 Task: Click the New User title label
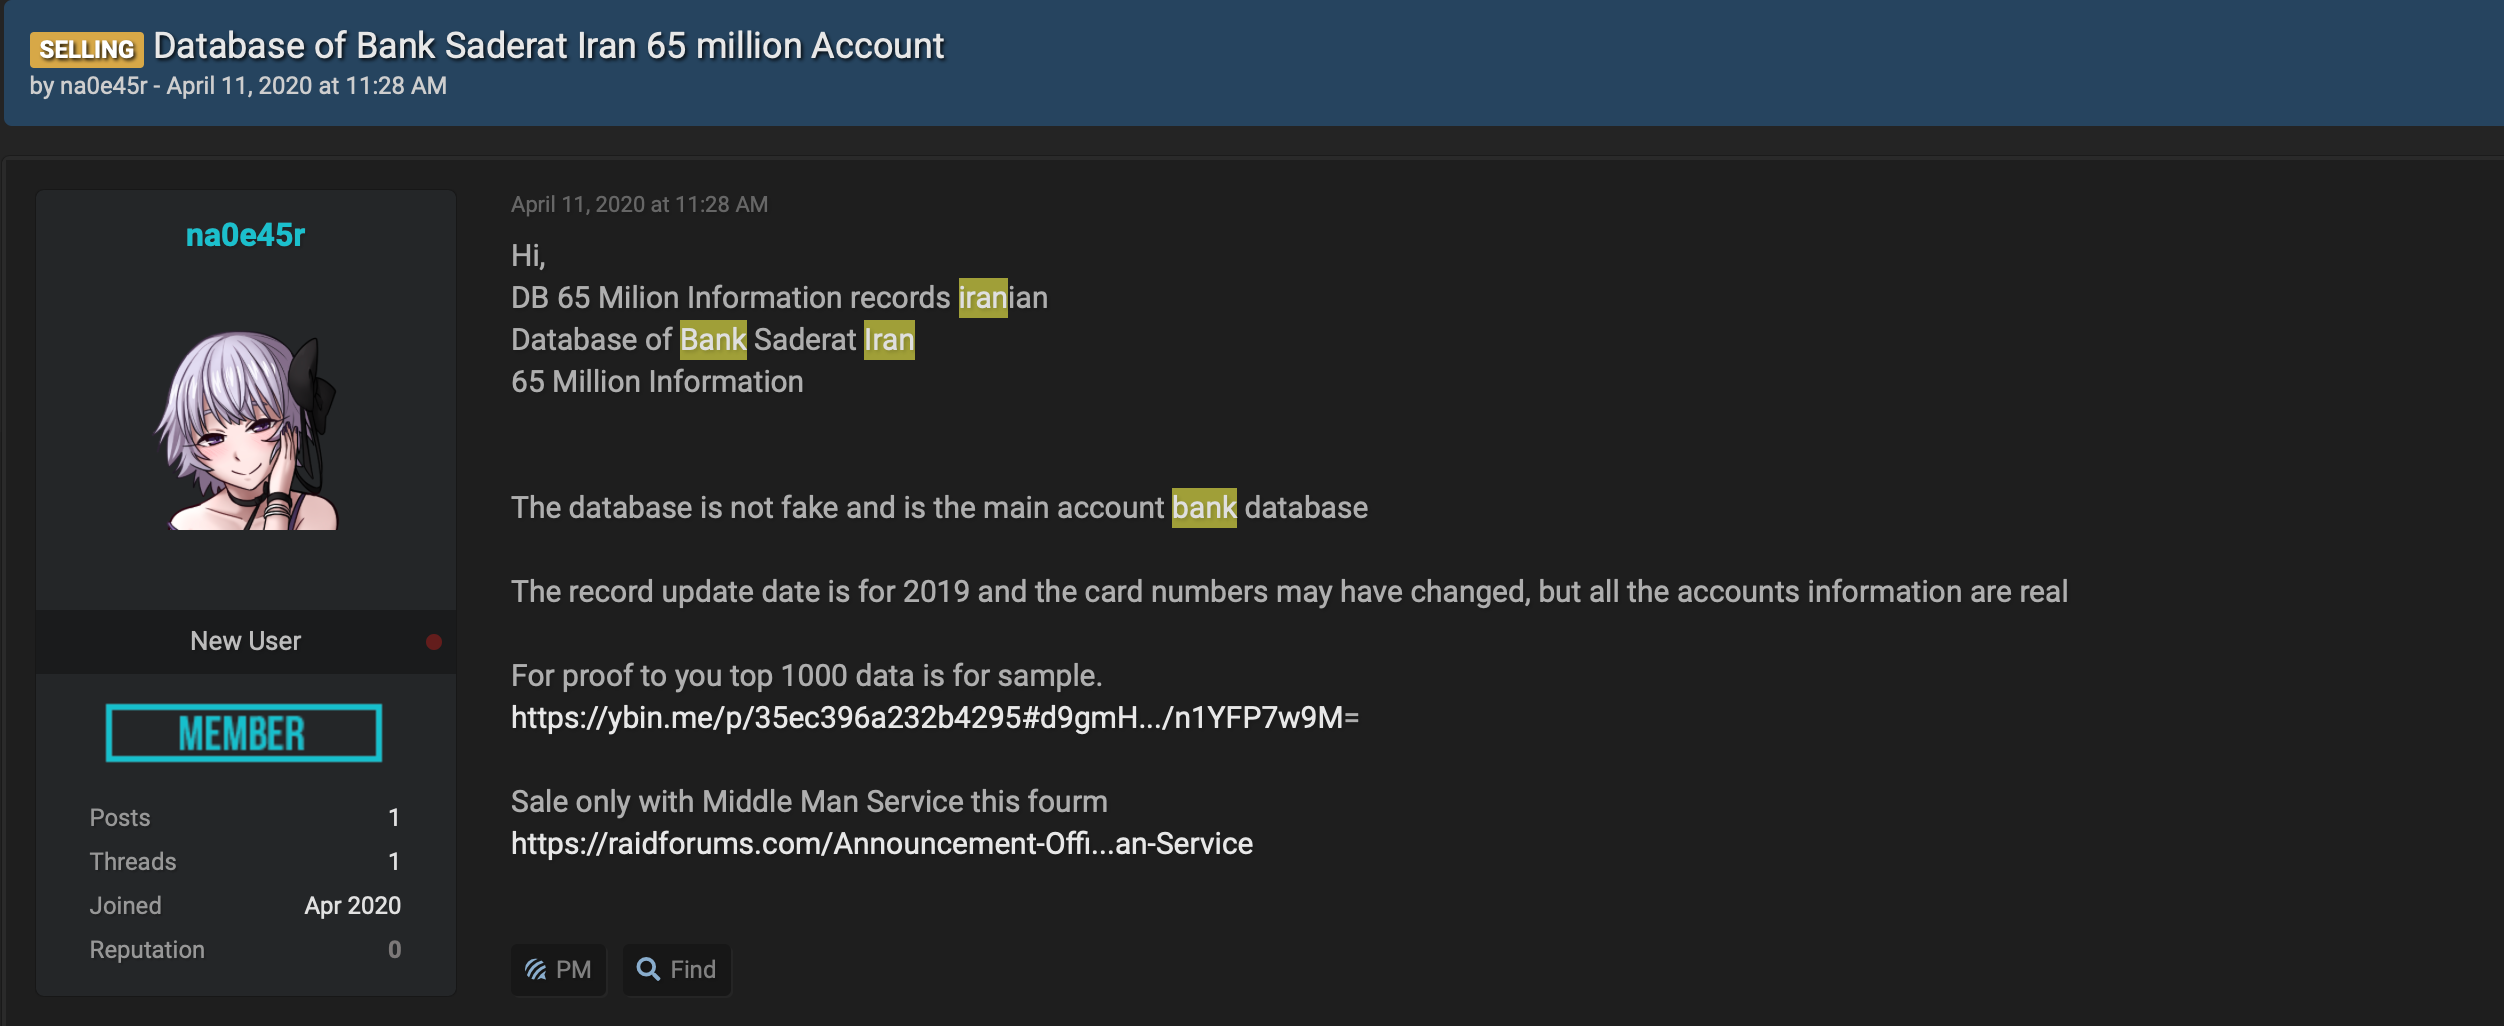tap(245, 641)
